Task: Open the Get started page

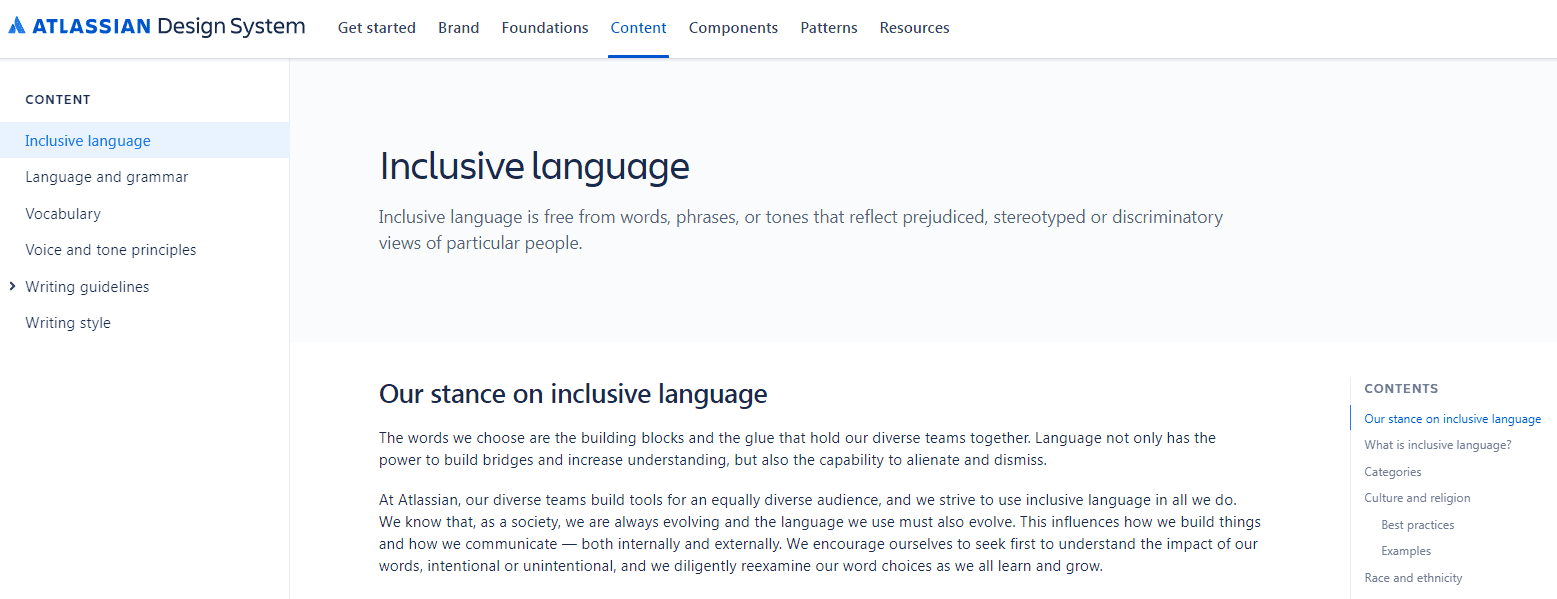Action: coord(376,27)
